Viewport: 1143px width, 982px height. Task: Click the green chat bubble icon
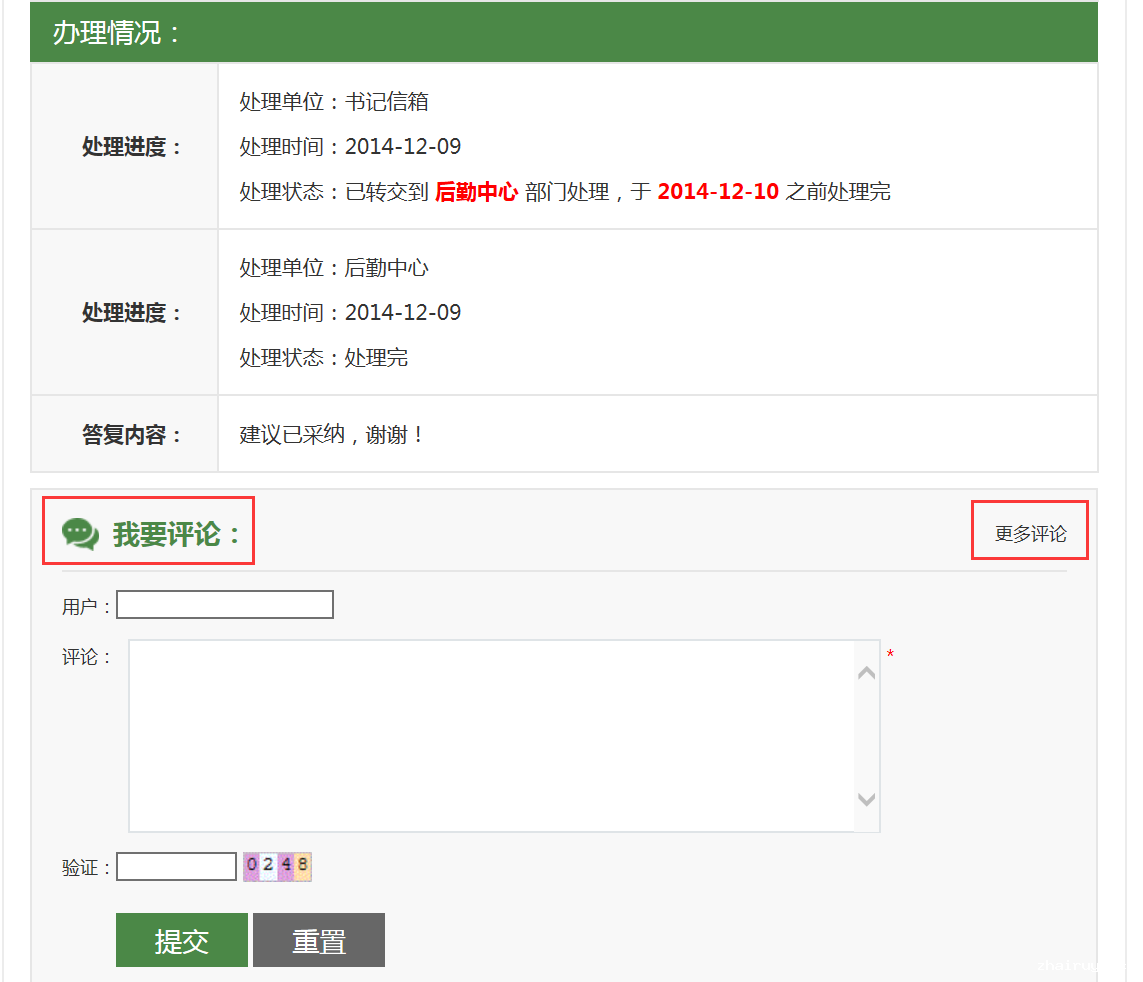pyautogui.click(x=80, y=533)
